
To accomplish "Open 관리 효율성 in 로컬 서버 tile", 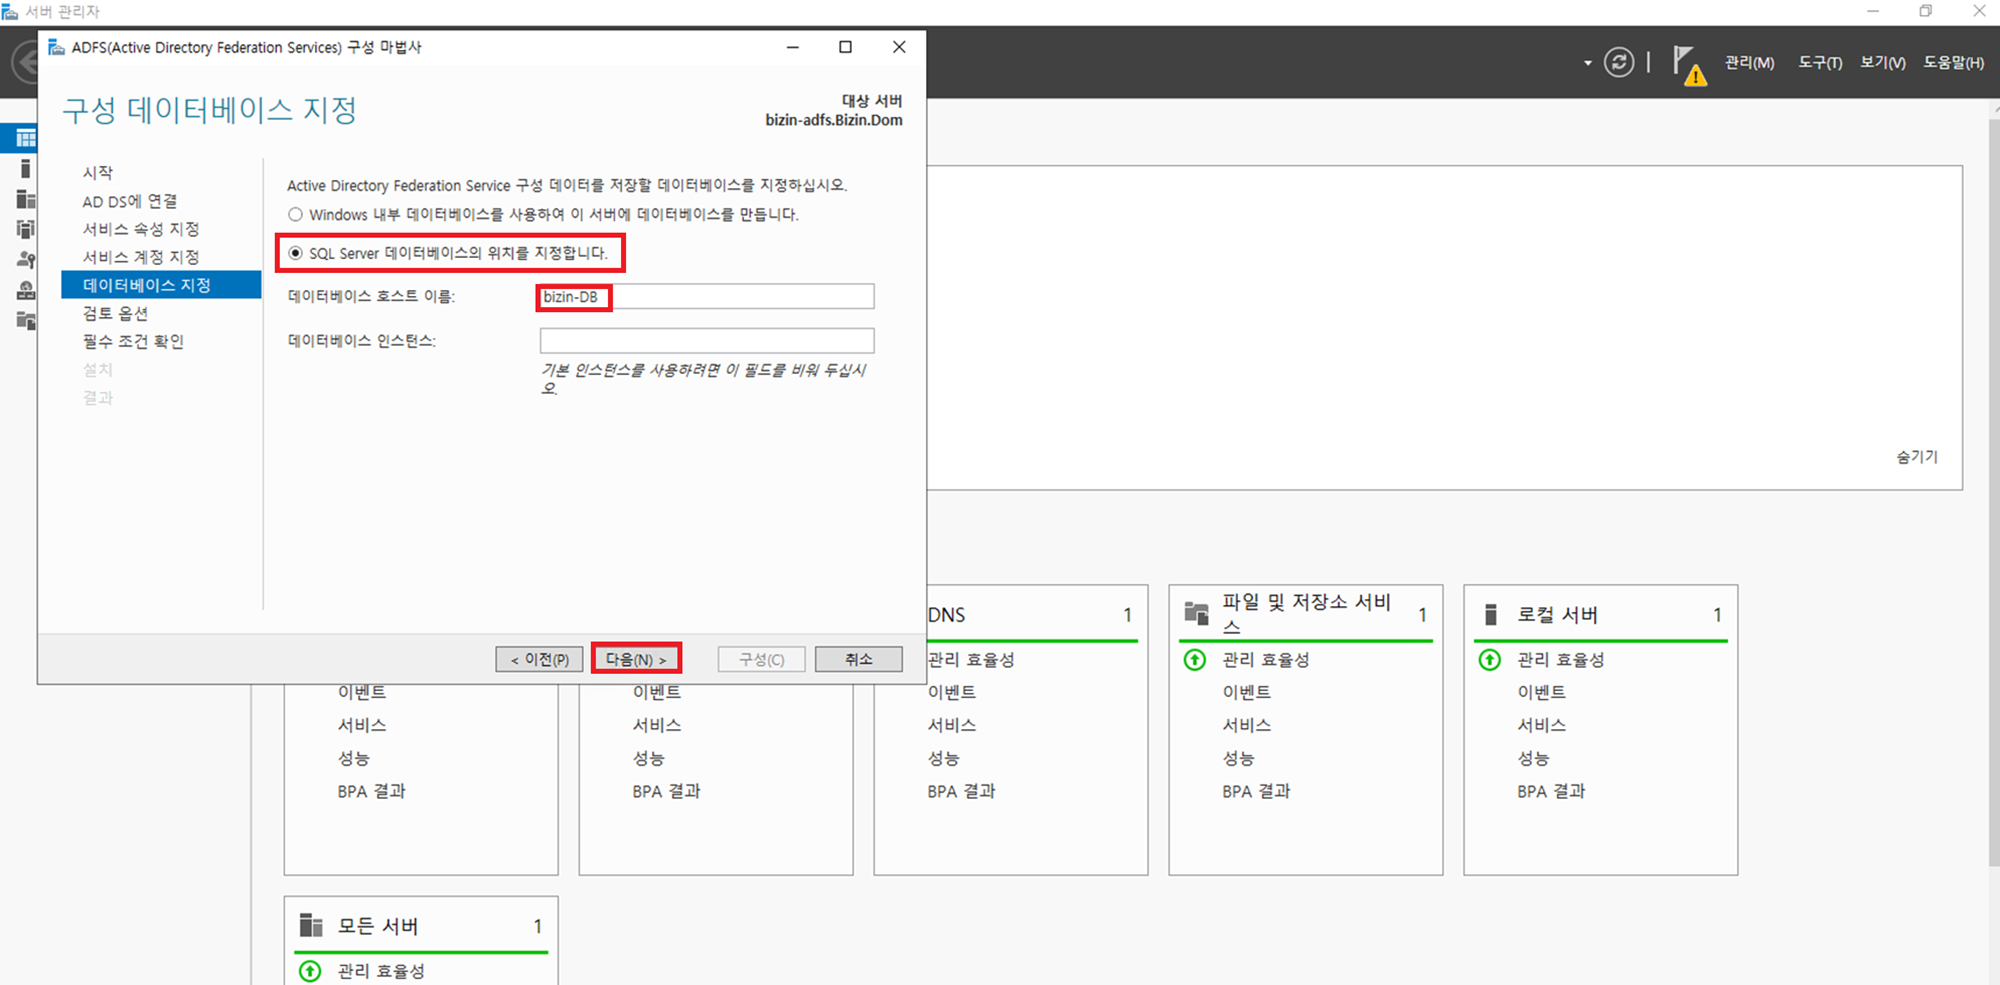I will click(x=1561, y=660).
